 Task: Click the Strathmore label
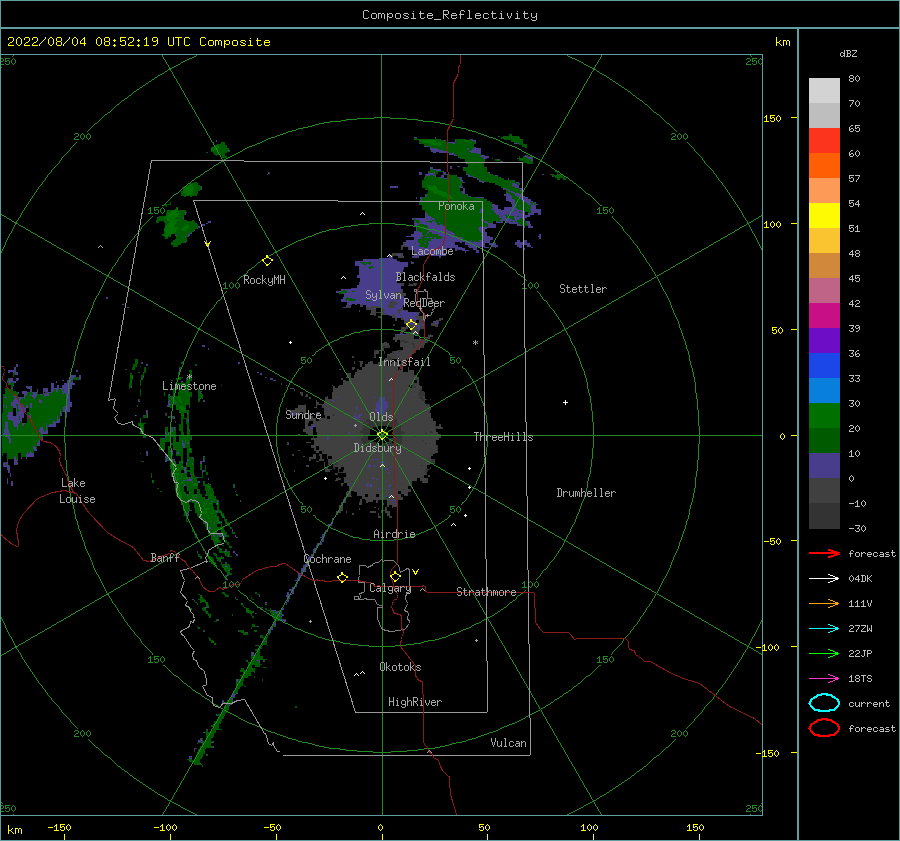(x=486, y=592)
